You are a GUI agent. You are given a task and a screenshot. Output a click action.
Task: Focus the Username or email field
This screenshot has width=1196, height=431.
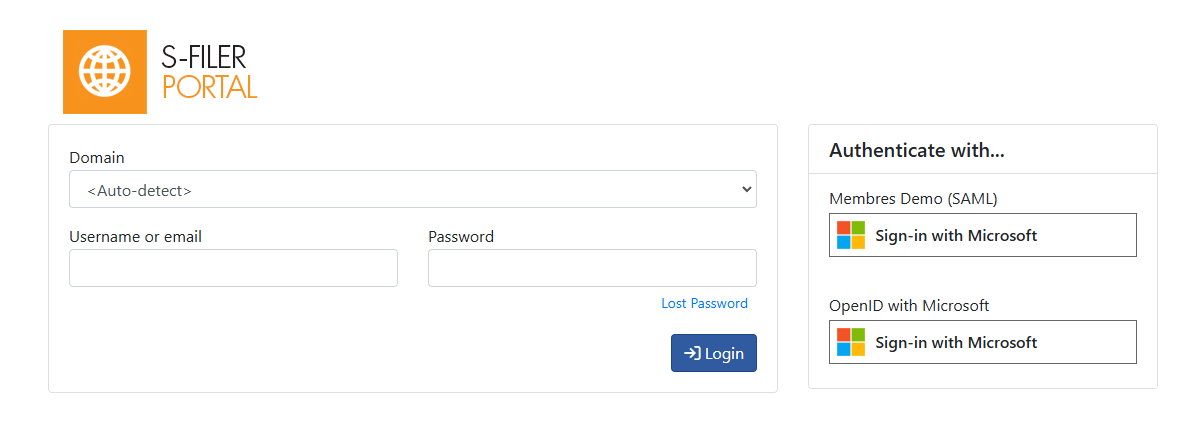pos(233,268)
